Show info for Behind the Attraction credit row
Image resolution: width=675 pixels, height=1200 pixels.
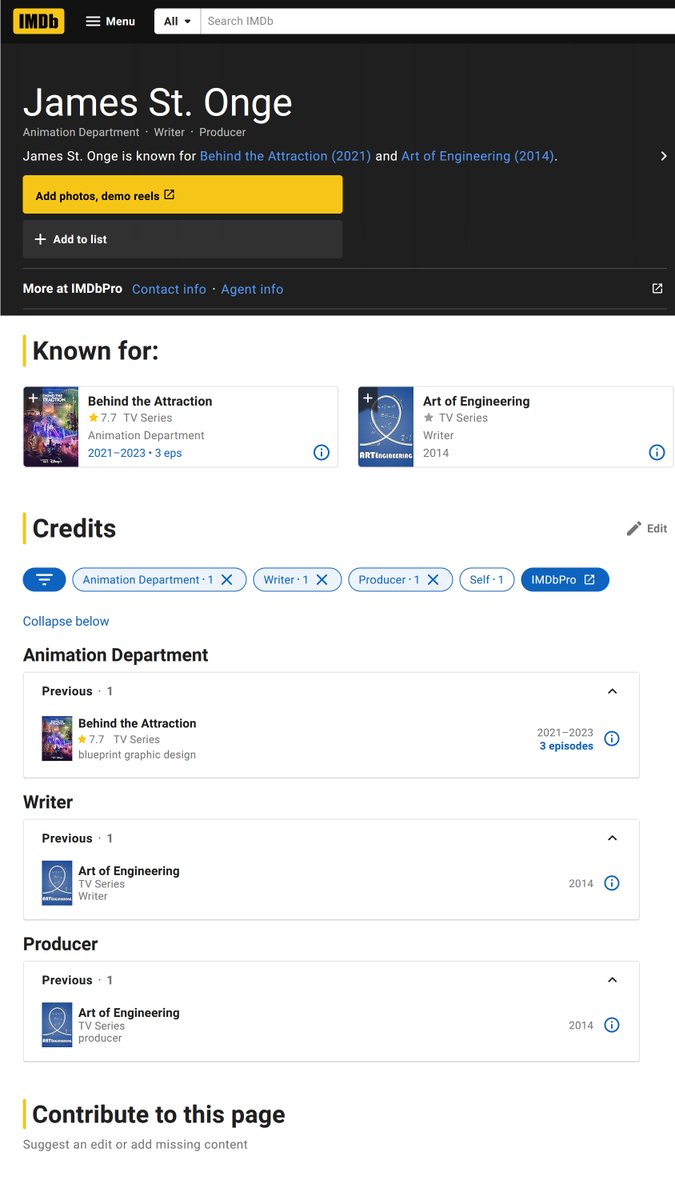612,739
